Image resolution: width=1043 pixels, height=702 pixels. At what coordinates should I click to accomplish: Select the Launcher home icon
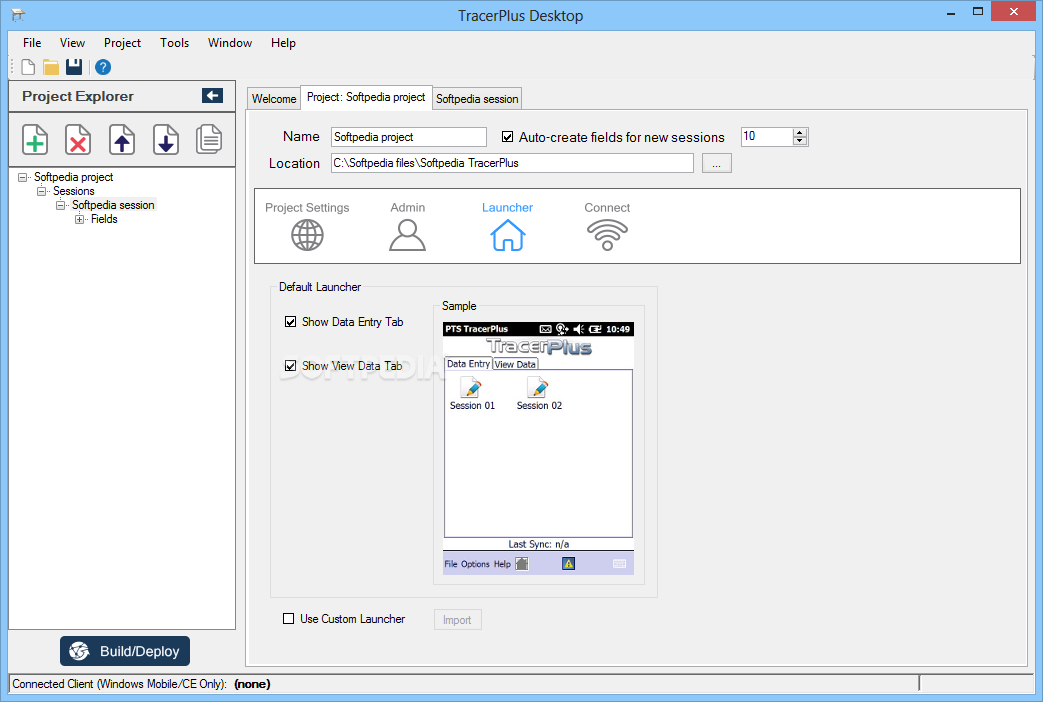[508, 235]
